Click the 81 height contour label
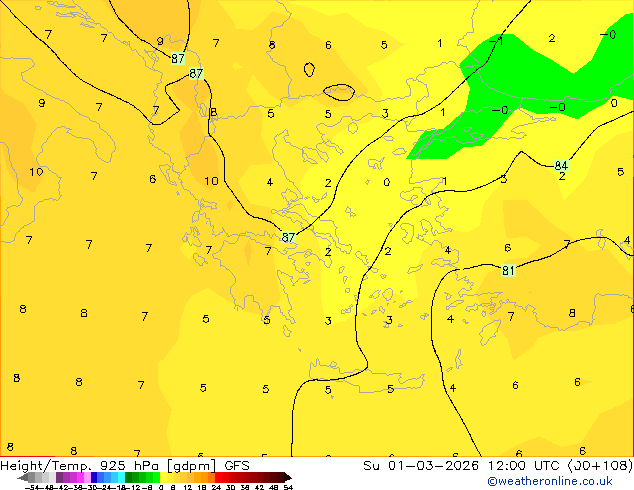Viewport: 634px width, 490px height. point(508,270)
